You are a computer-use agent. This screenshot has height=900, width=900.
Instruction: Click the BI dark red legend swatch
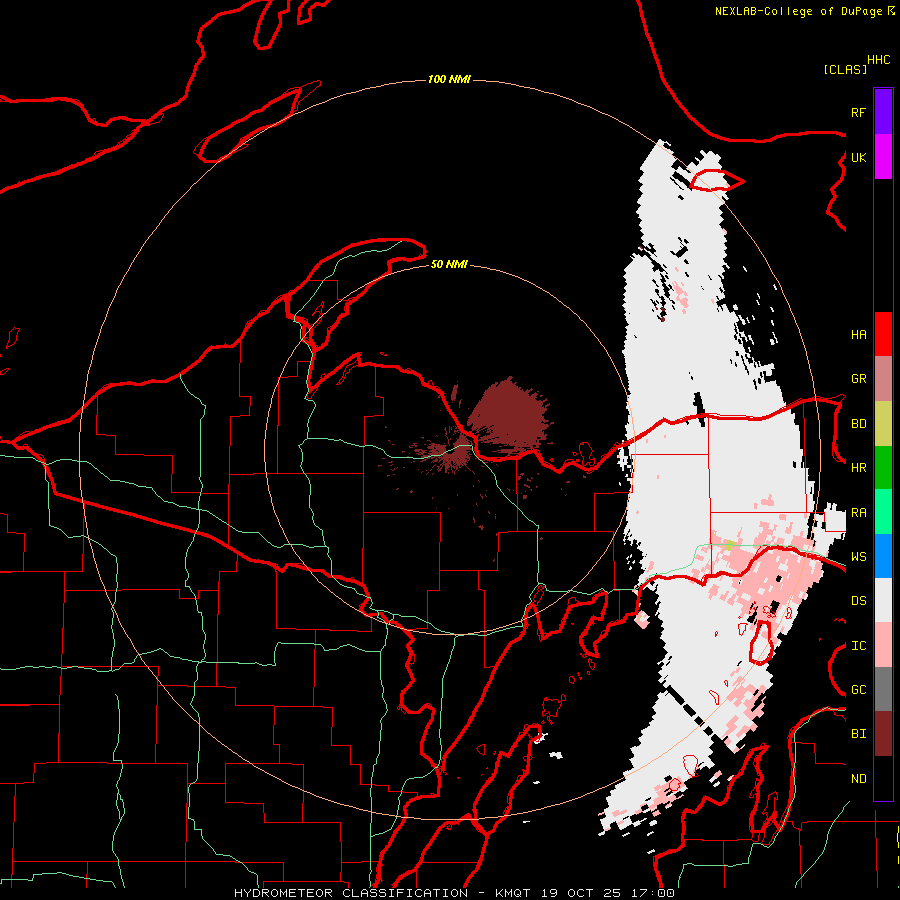(x=883, y=734)
